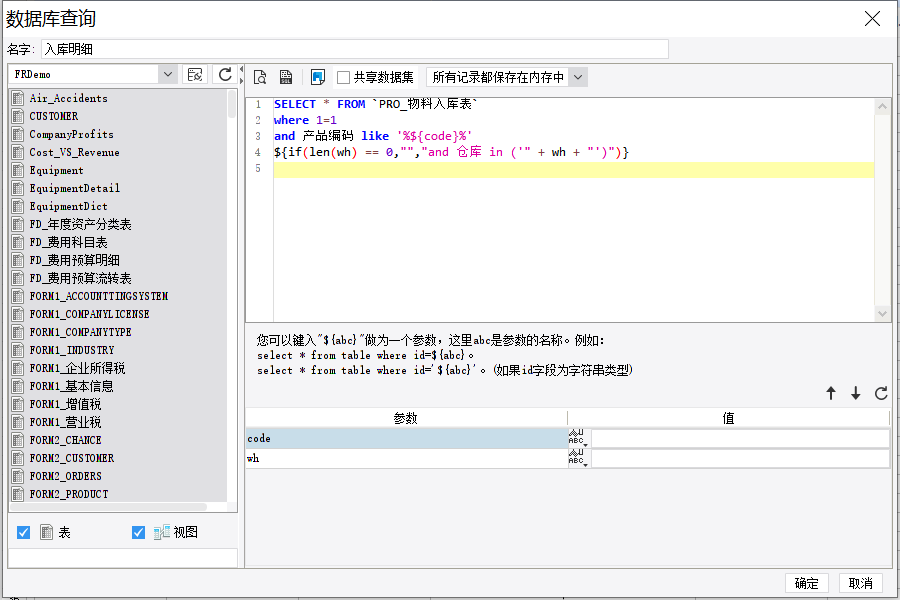
Task: Select the Equipment table
Action: coord(56,170)
